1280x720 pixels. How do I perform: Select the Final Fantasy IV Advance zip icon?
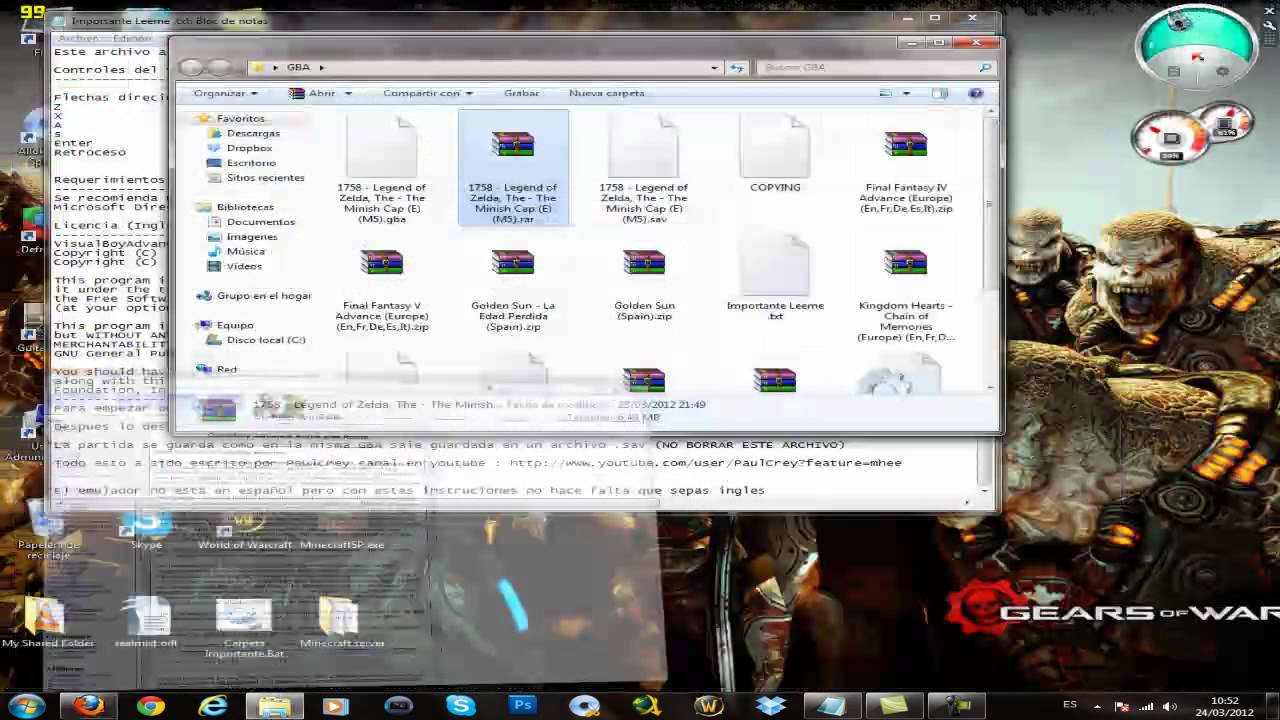[x=906, y=147]
